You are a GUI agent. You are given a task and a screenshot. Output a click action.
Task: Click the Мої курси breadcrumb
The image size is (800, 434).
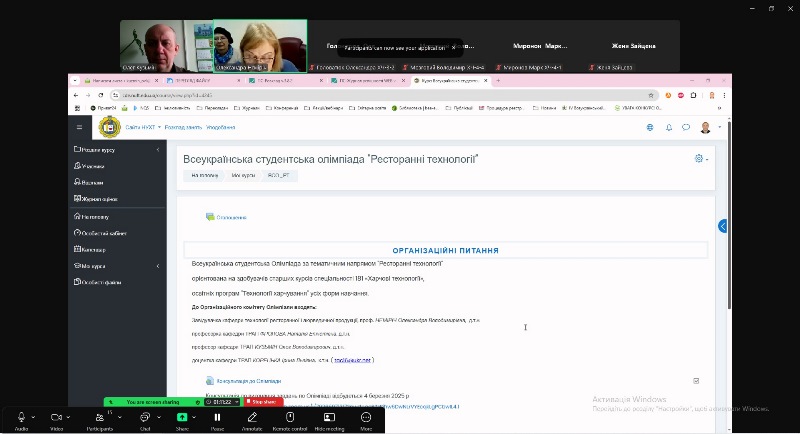click(x=243, y=175)
